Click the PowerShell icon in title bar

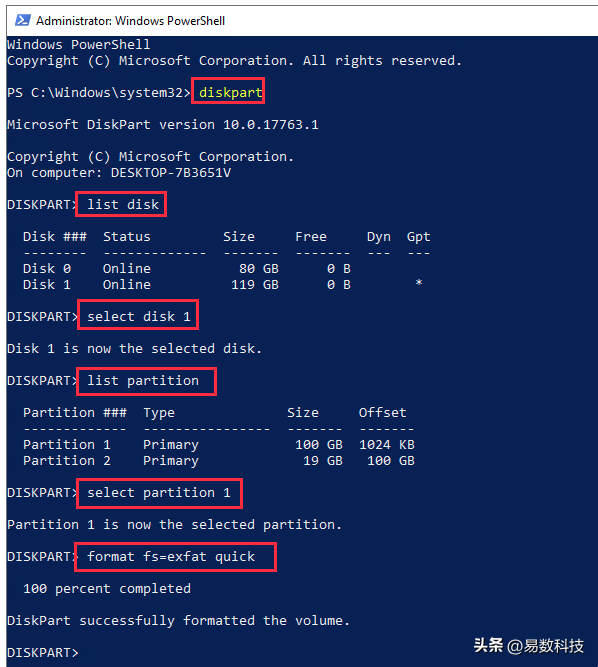(x=23, y=20)
